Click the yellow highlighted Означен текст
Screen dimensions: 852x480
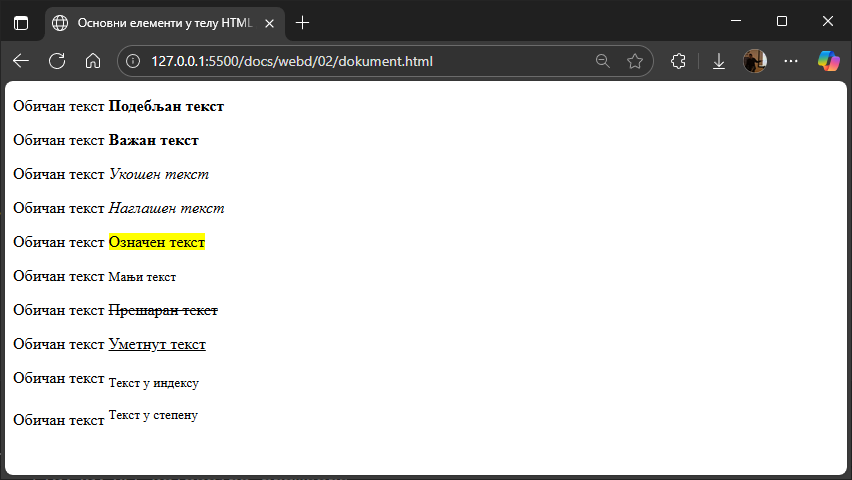tap(156, 242)
